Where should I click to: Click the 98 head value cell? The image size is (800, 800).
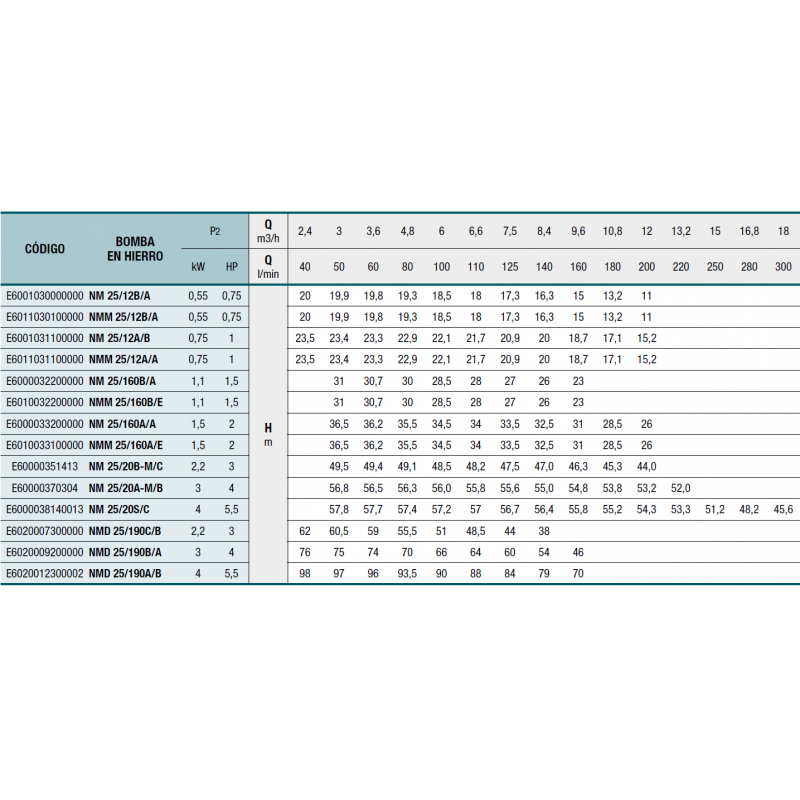click(x=305, y=573)
